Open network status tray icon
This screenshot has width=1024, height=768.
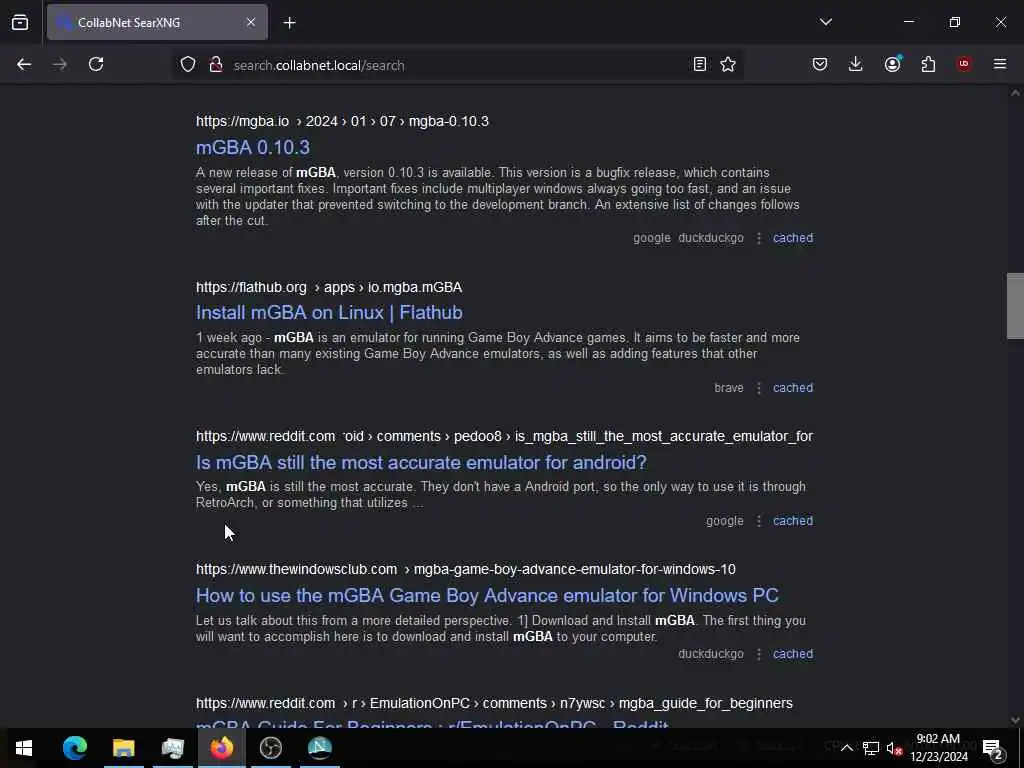871,748
